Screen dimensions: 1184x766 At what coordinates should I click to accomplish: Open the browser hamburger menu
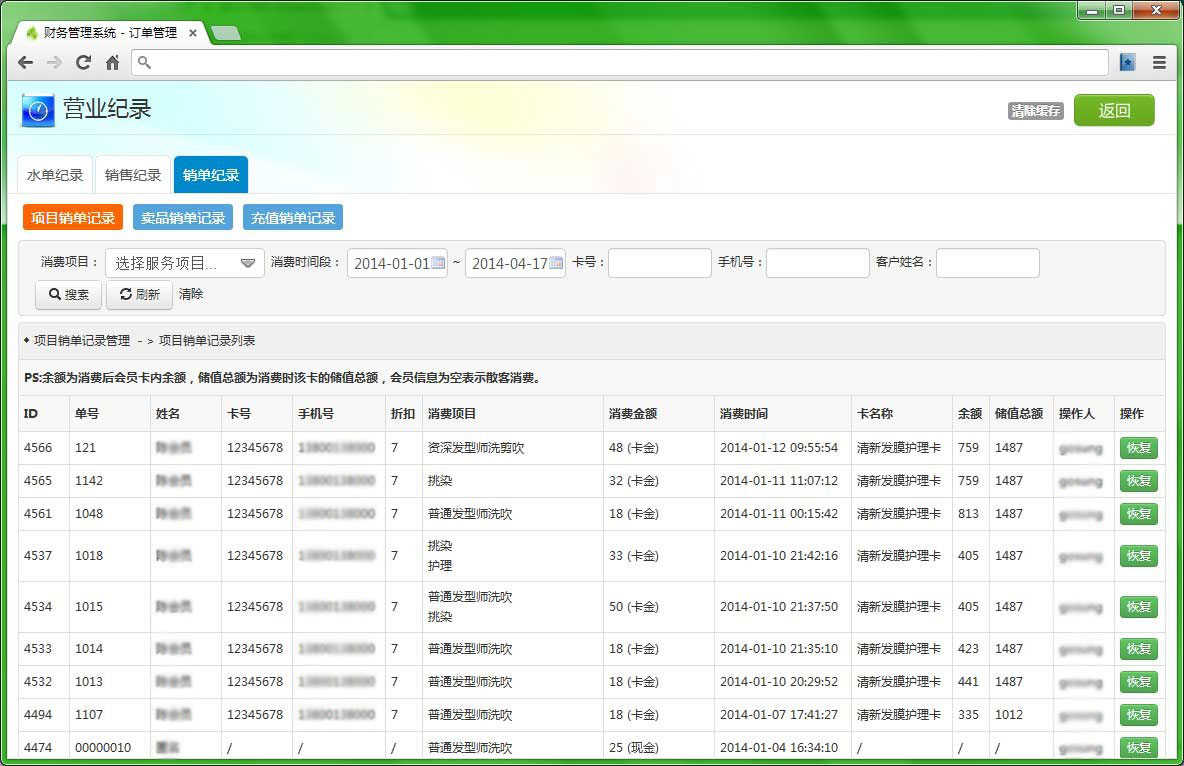[1159, 63]
